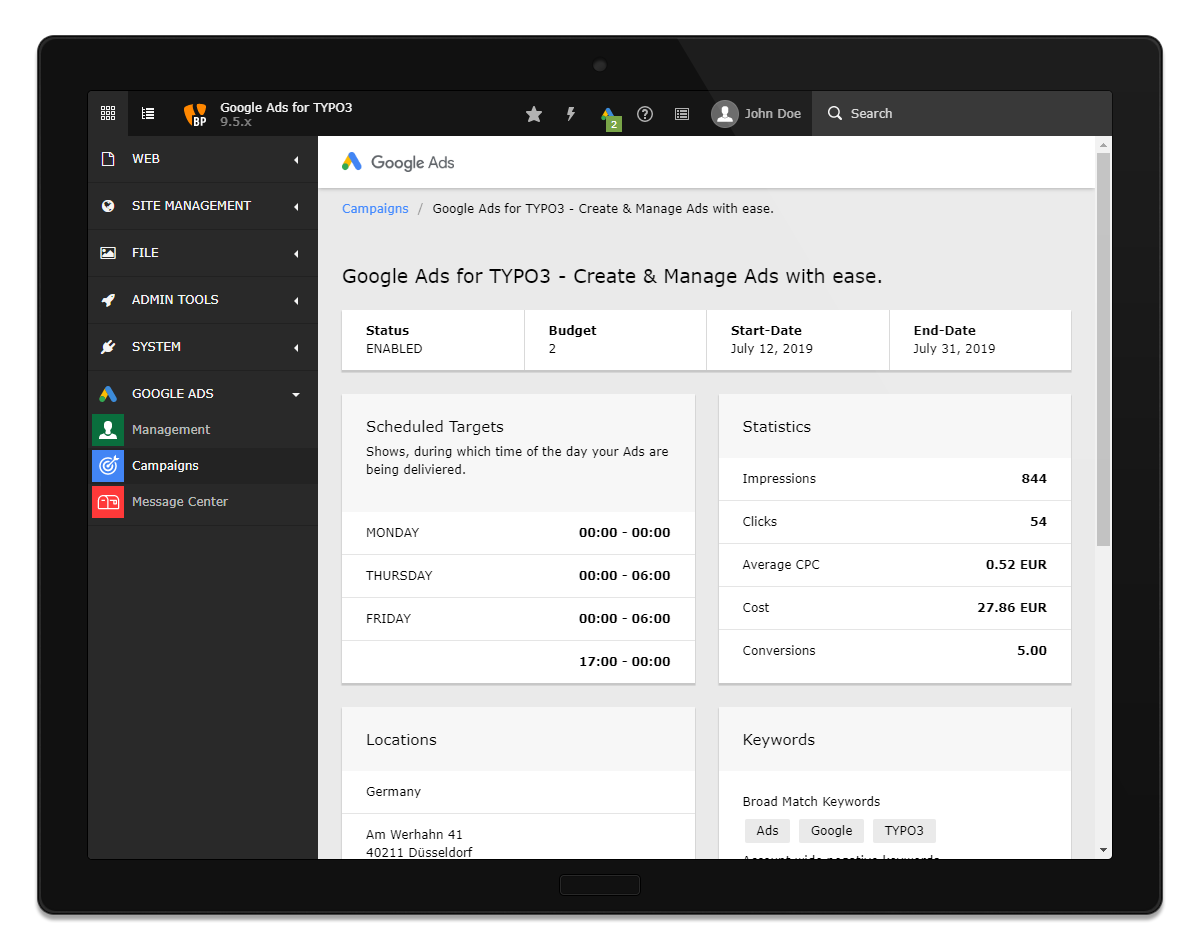This screenshot has width=1200, height=950.
Task: Expand the WEB module group arrow
Action: point(296,160)
